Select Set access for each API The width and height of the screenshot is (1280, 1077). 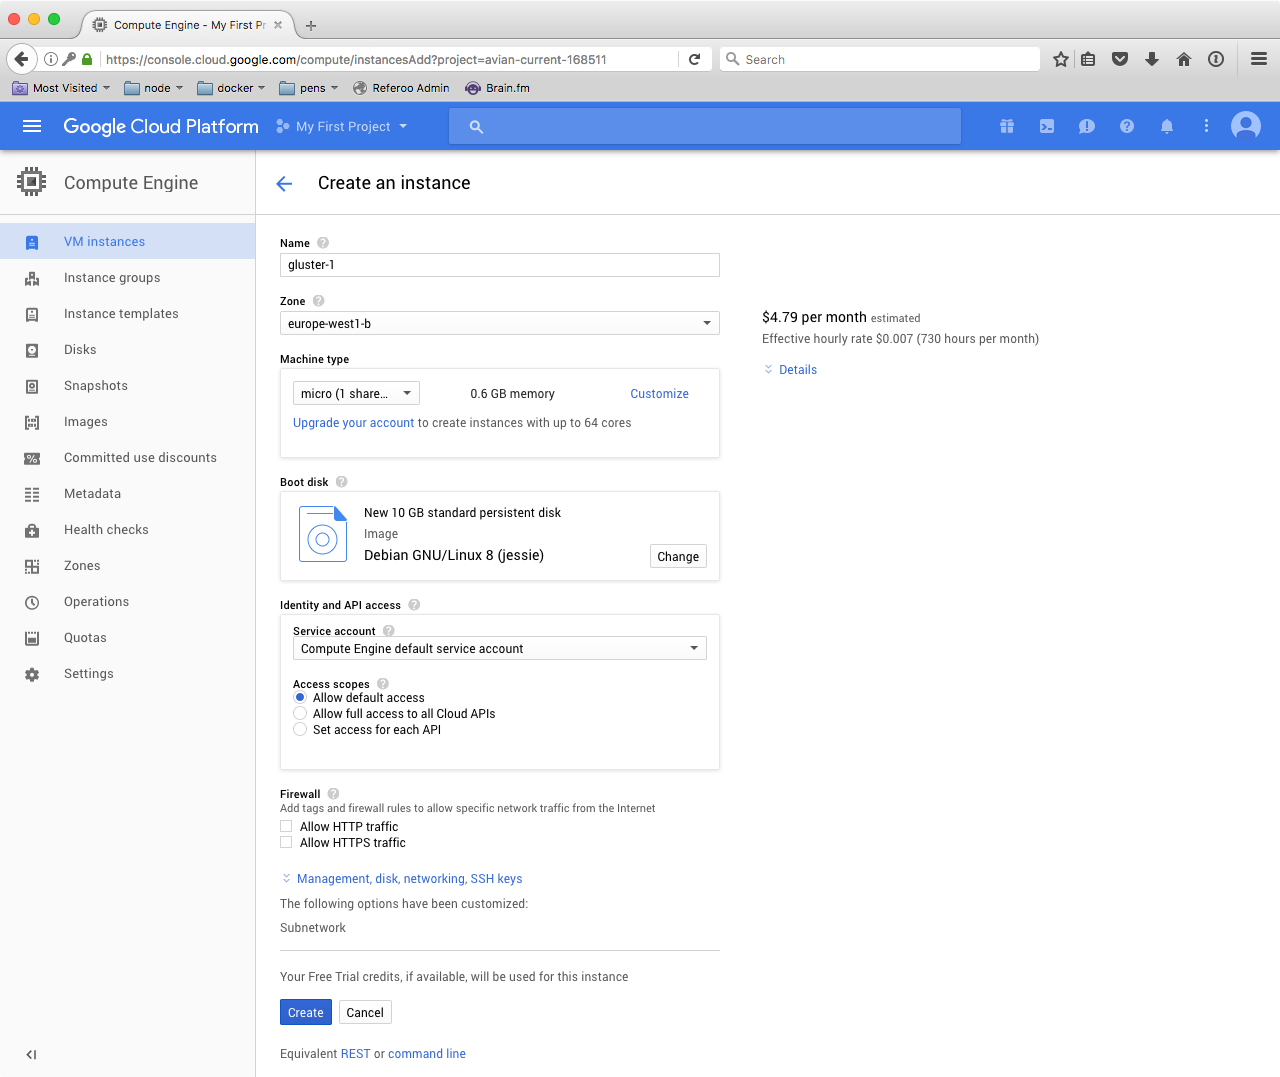pos(300,729)
